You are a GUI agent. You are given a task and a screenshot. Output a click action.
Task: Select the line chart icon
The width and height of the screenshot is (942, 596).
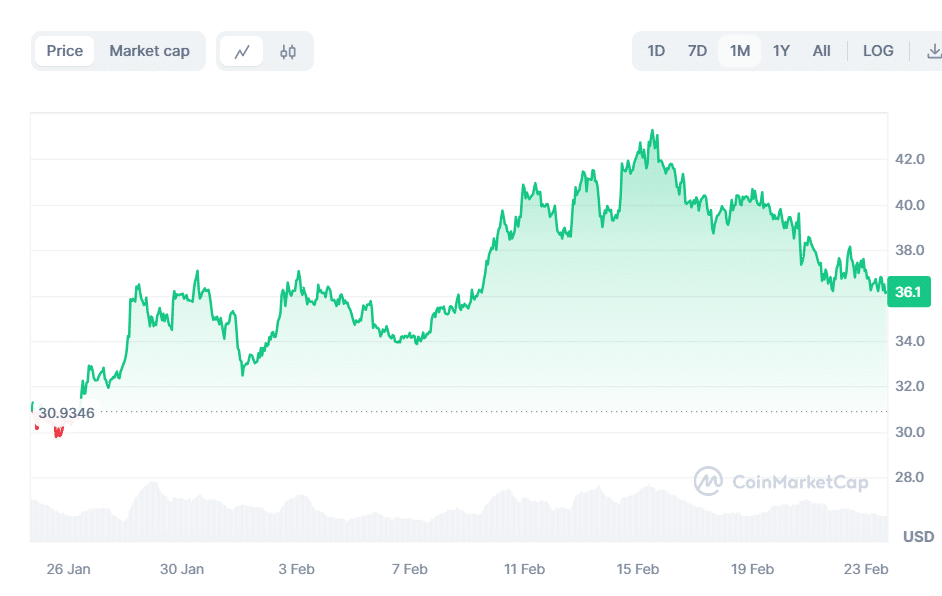243,50
